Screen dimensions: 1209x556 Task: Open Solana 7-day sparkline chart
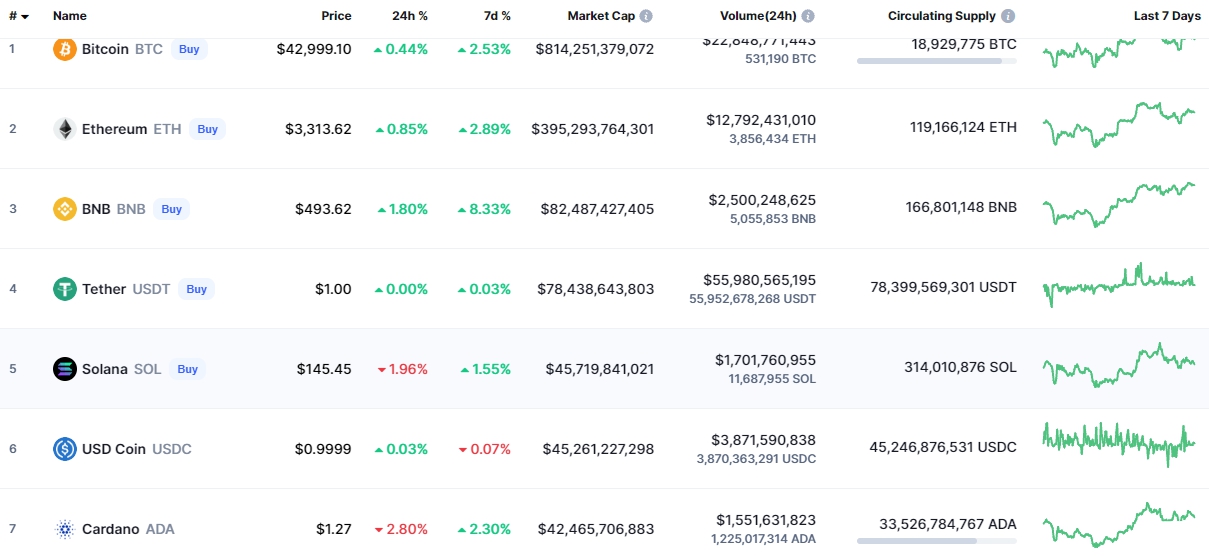coord(1119,365)
